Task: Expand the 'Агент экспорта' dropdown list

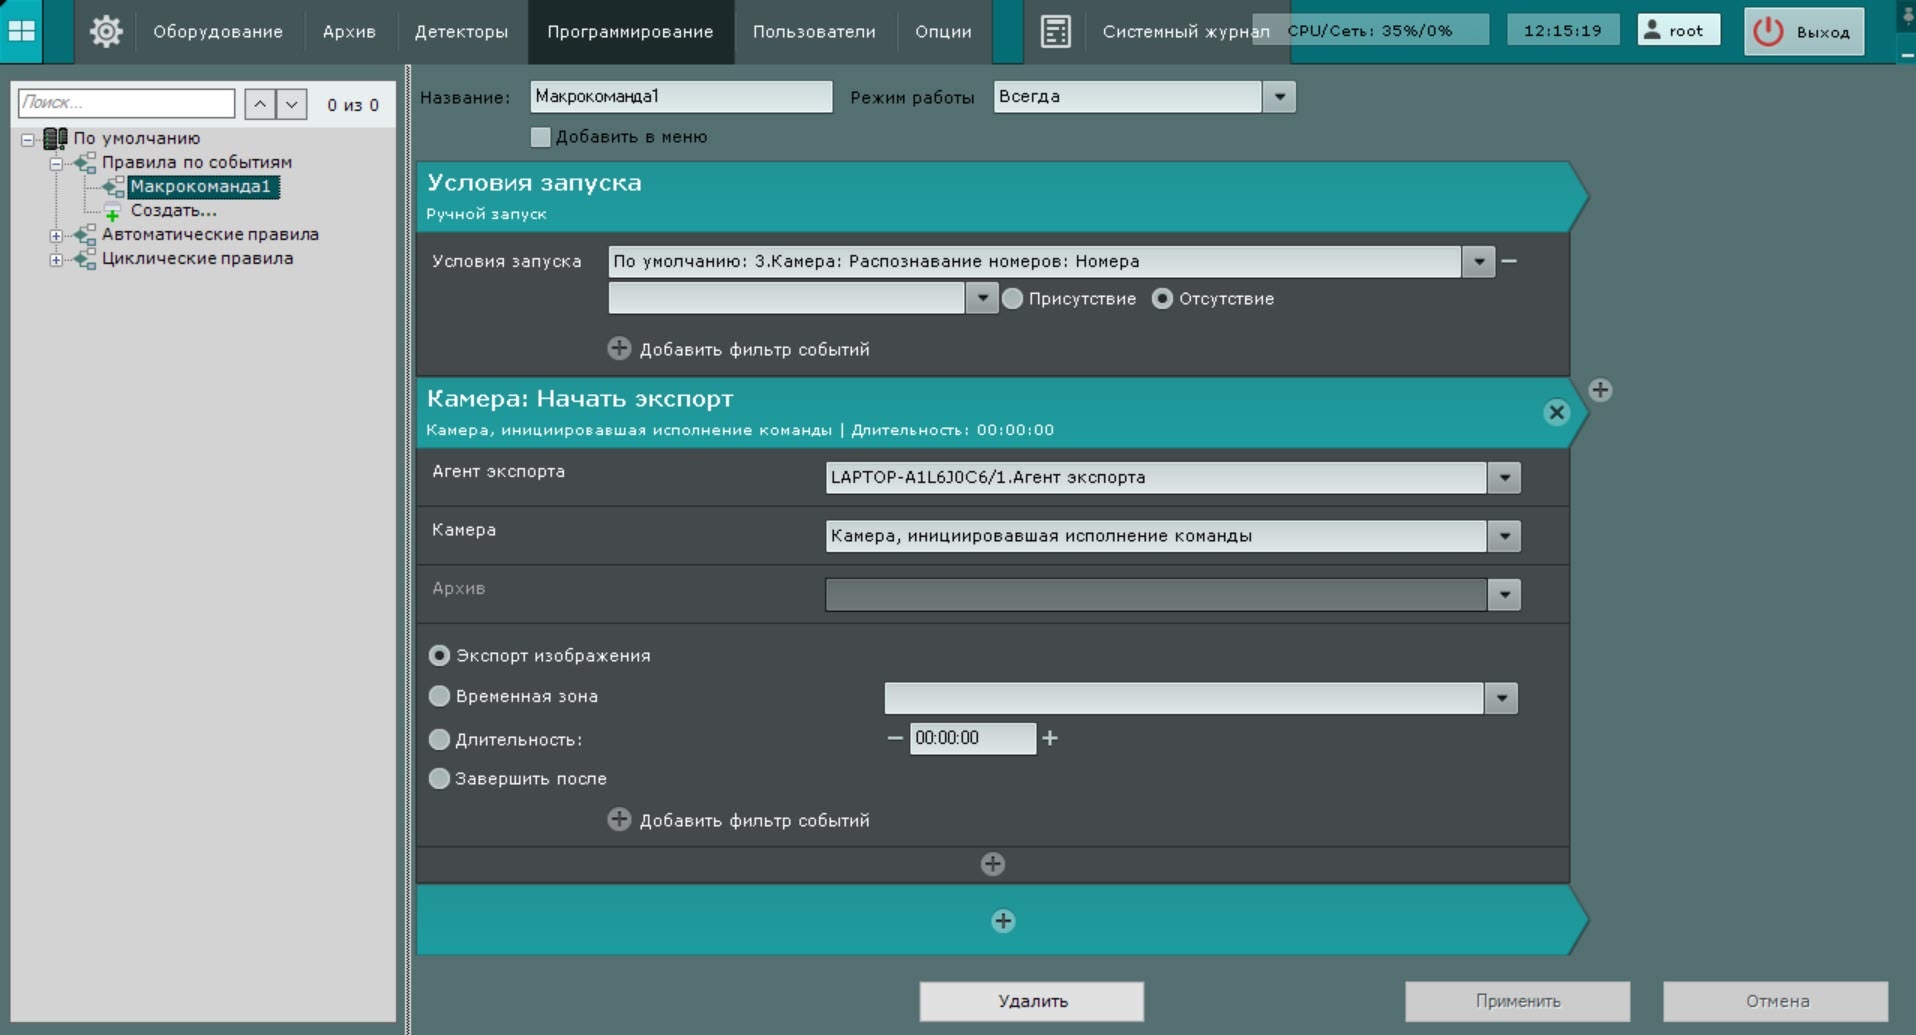Action: pos(1504,478)
